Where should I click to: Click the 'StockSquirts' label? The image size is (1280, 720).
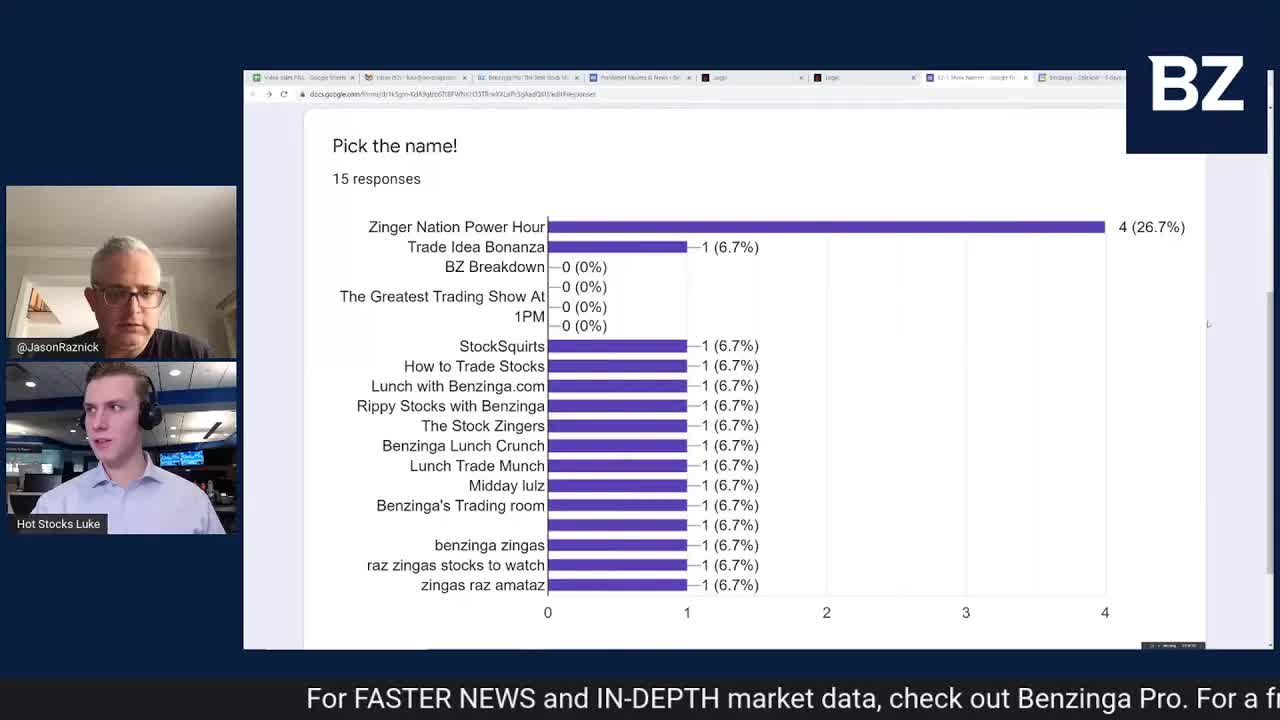(502, 346)
